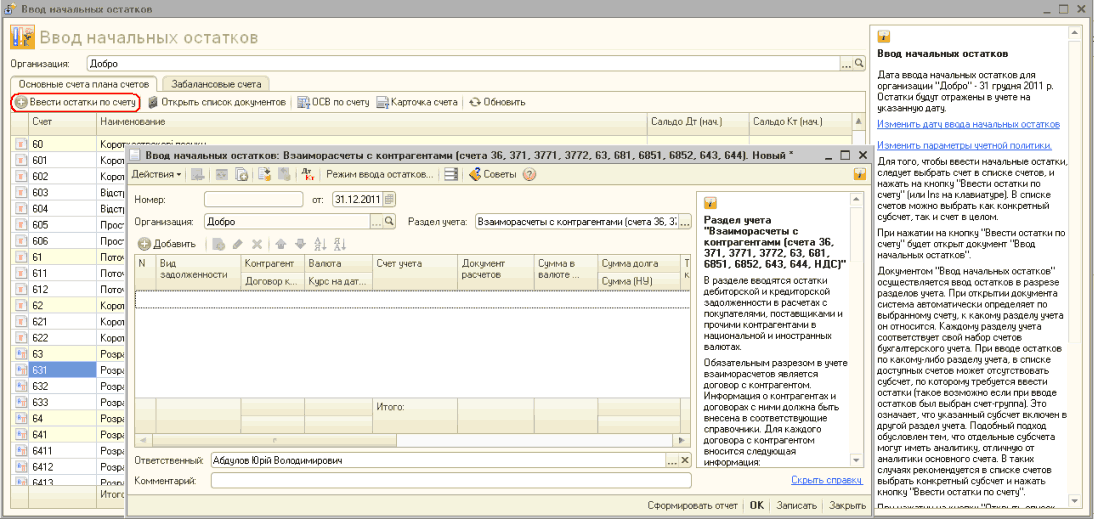
Task: Select account row '601'
Action: click(63, 160)
